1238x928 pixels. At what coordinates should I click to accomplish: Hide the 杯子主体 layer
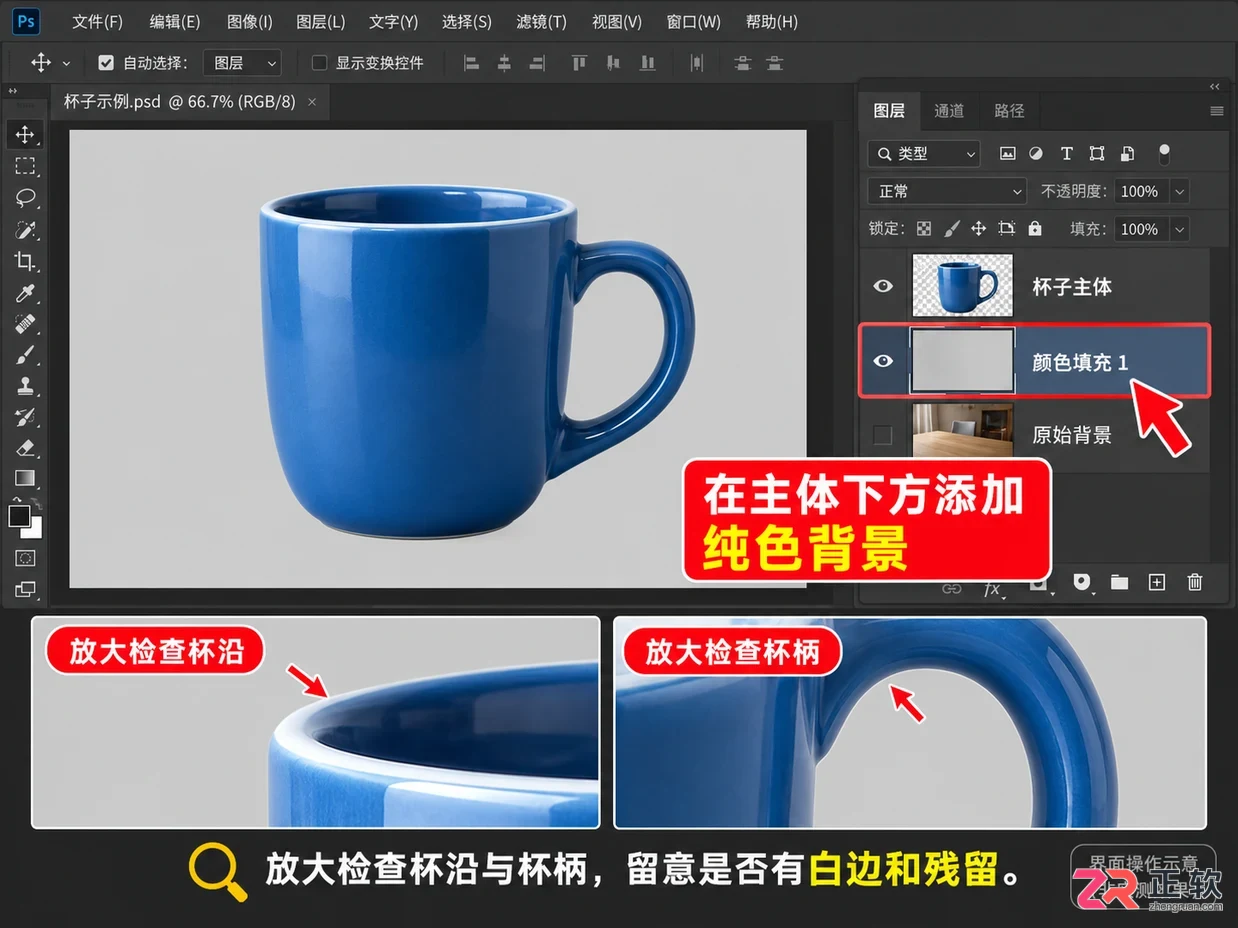click(883, 286)
